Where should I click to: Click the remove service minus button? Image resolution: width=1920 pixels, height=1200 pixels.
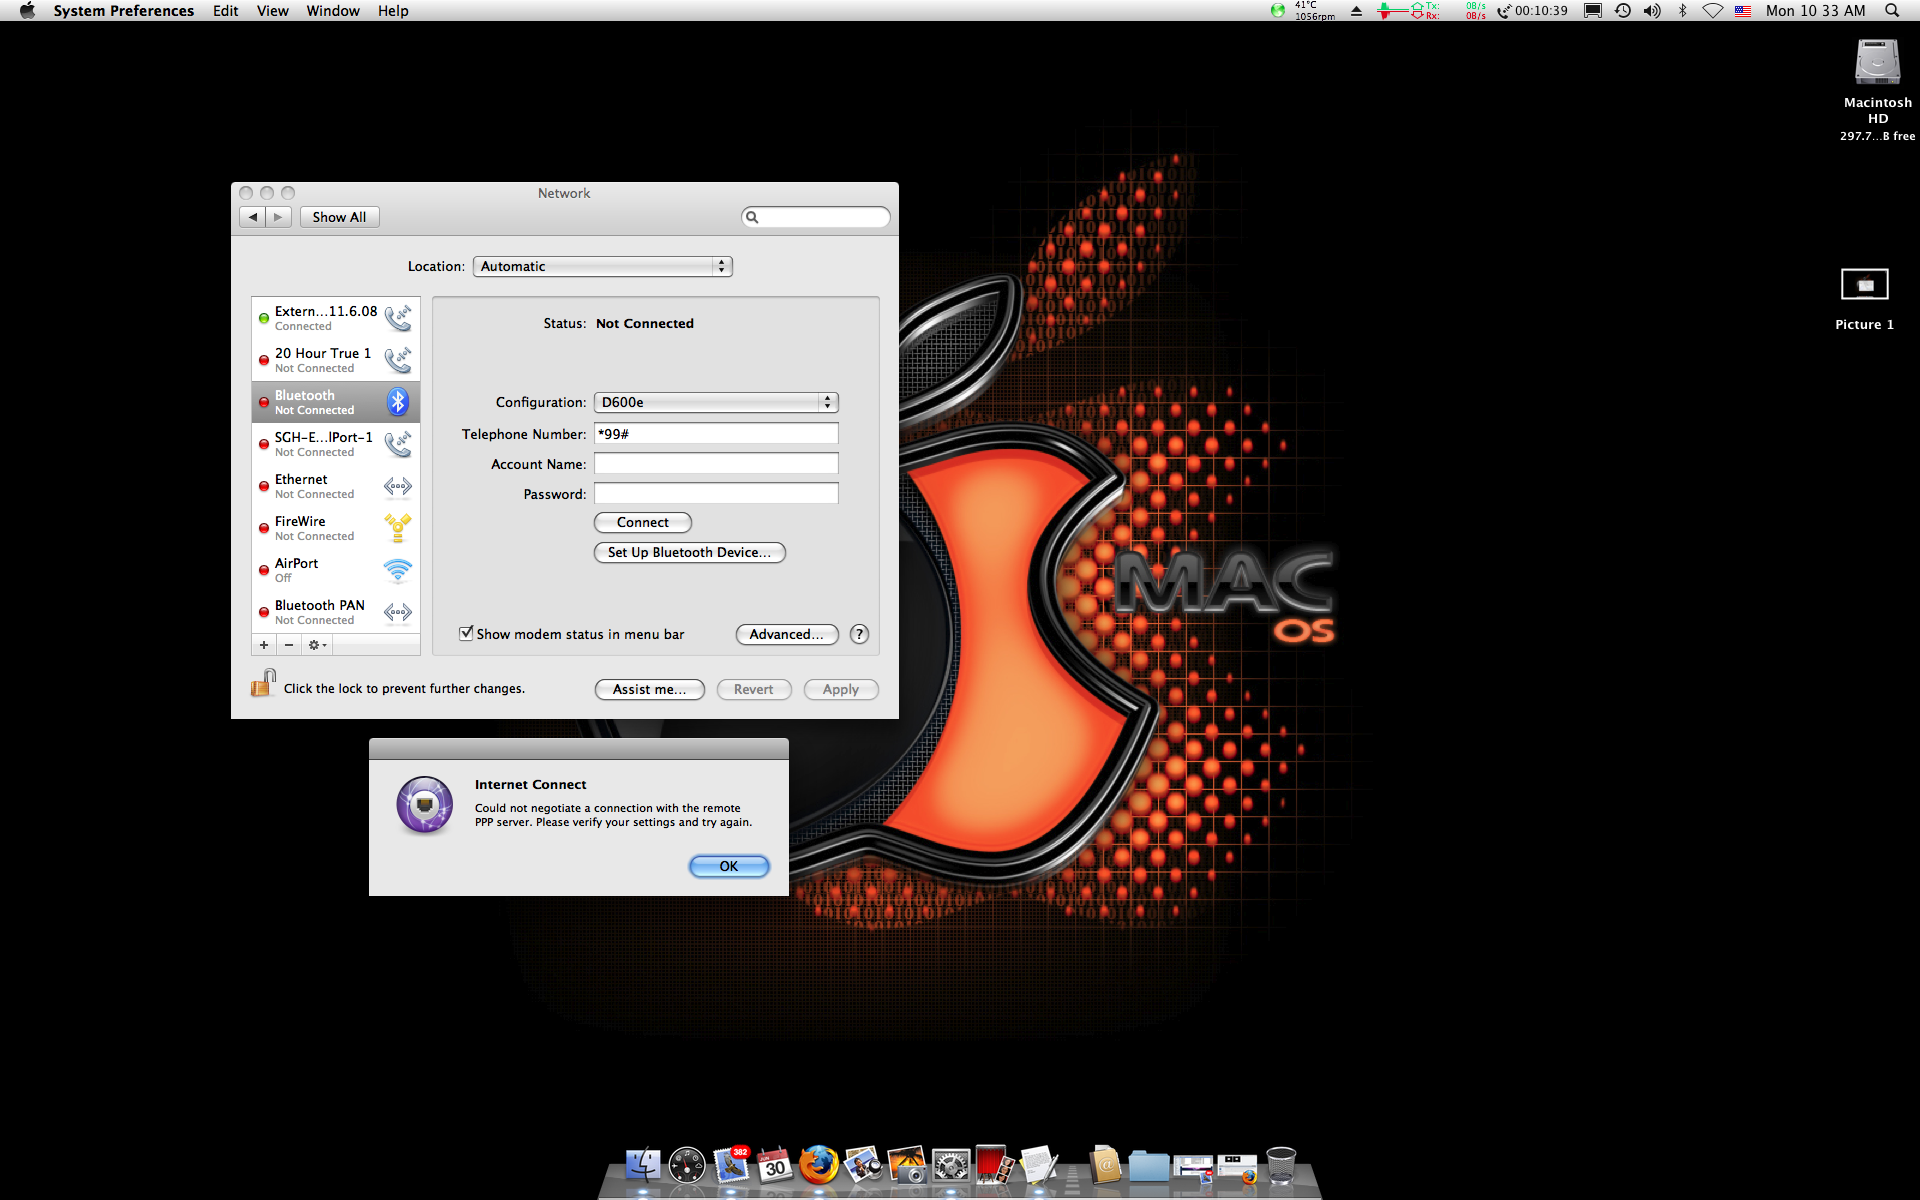click(x=289, y=645)
